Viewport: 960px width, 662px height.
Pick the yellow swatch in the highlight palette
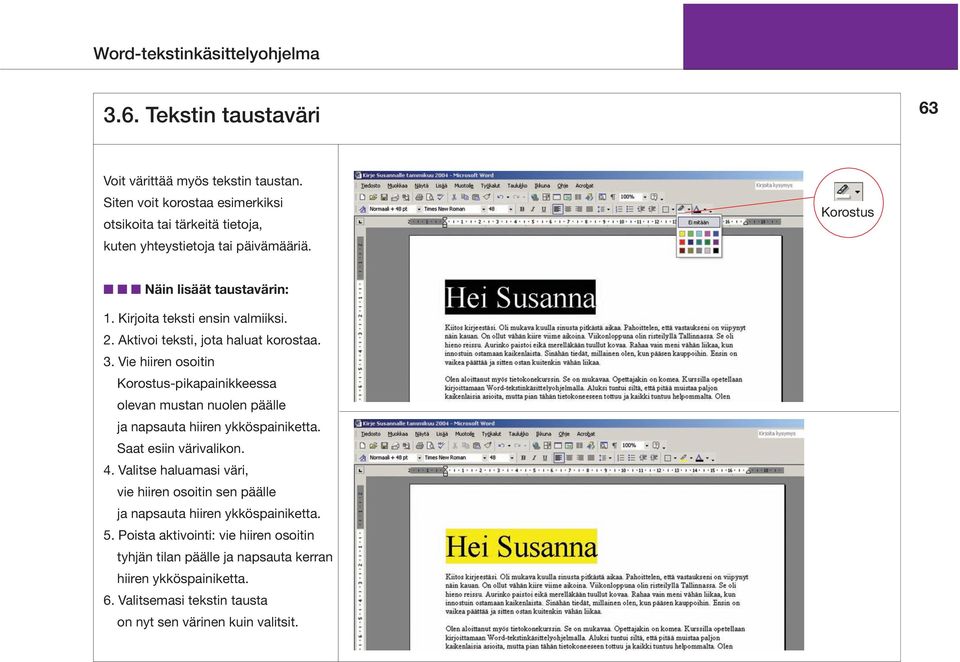point(682,234)
